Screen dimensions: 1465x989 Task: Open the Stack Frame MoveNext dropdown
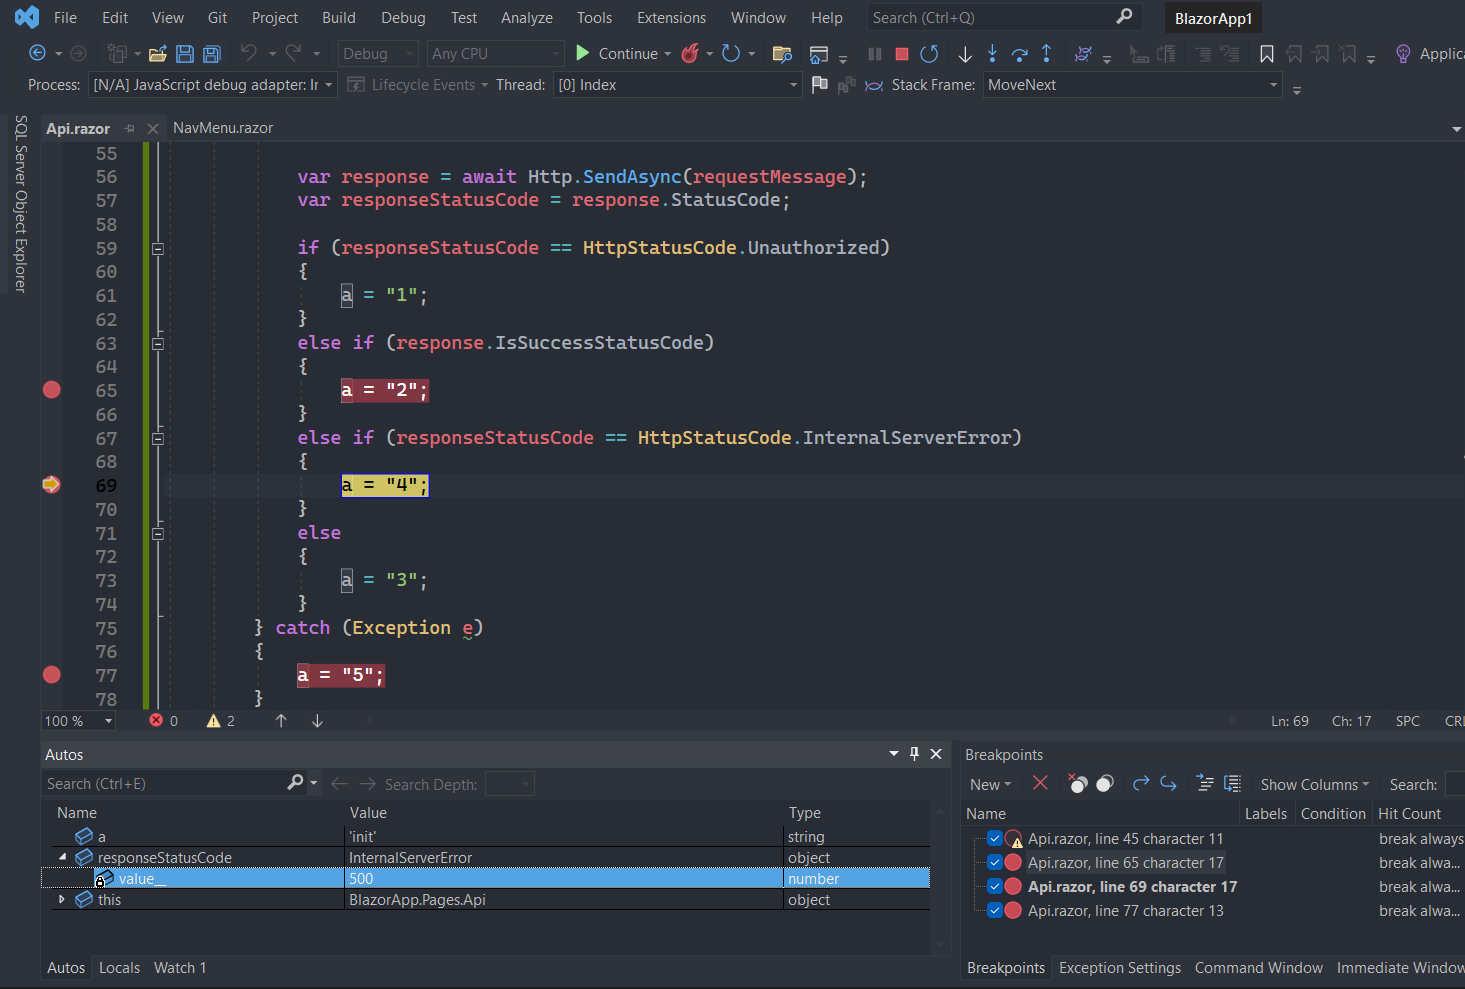(1273, 85)
